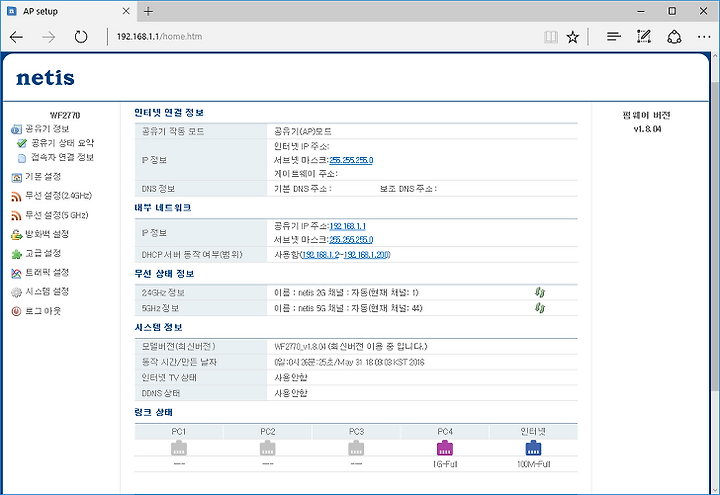720x495 pixels.
Task: Open the Hub three-lines icon
Action: [x=613, y=36]
